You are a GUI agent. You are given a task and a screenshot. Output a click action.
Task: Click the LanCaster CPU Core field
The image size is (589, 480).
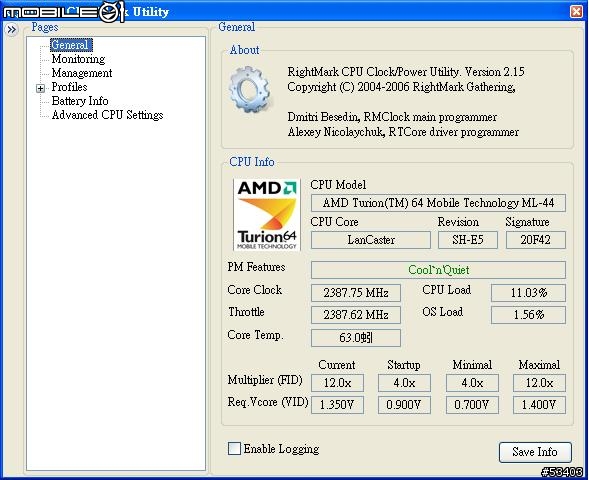click(371, 240)
